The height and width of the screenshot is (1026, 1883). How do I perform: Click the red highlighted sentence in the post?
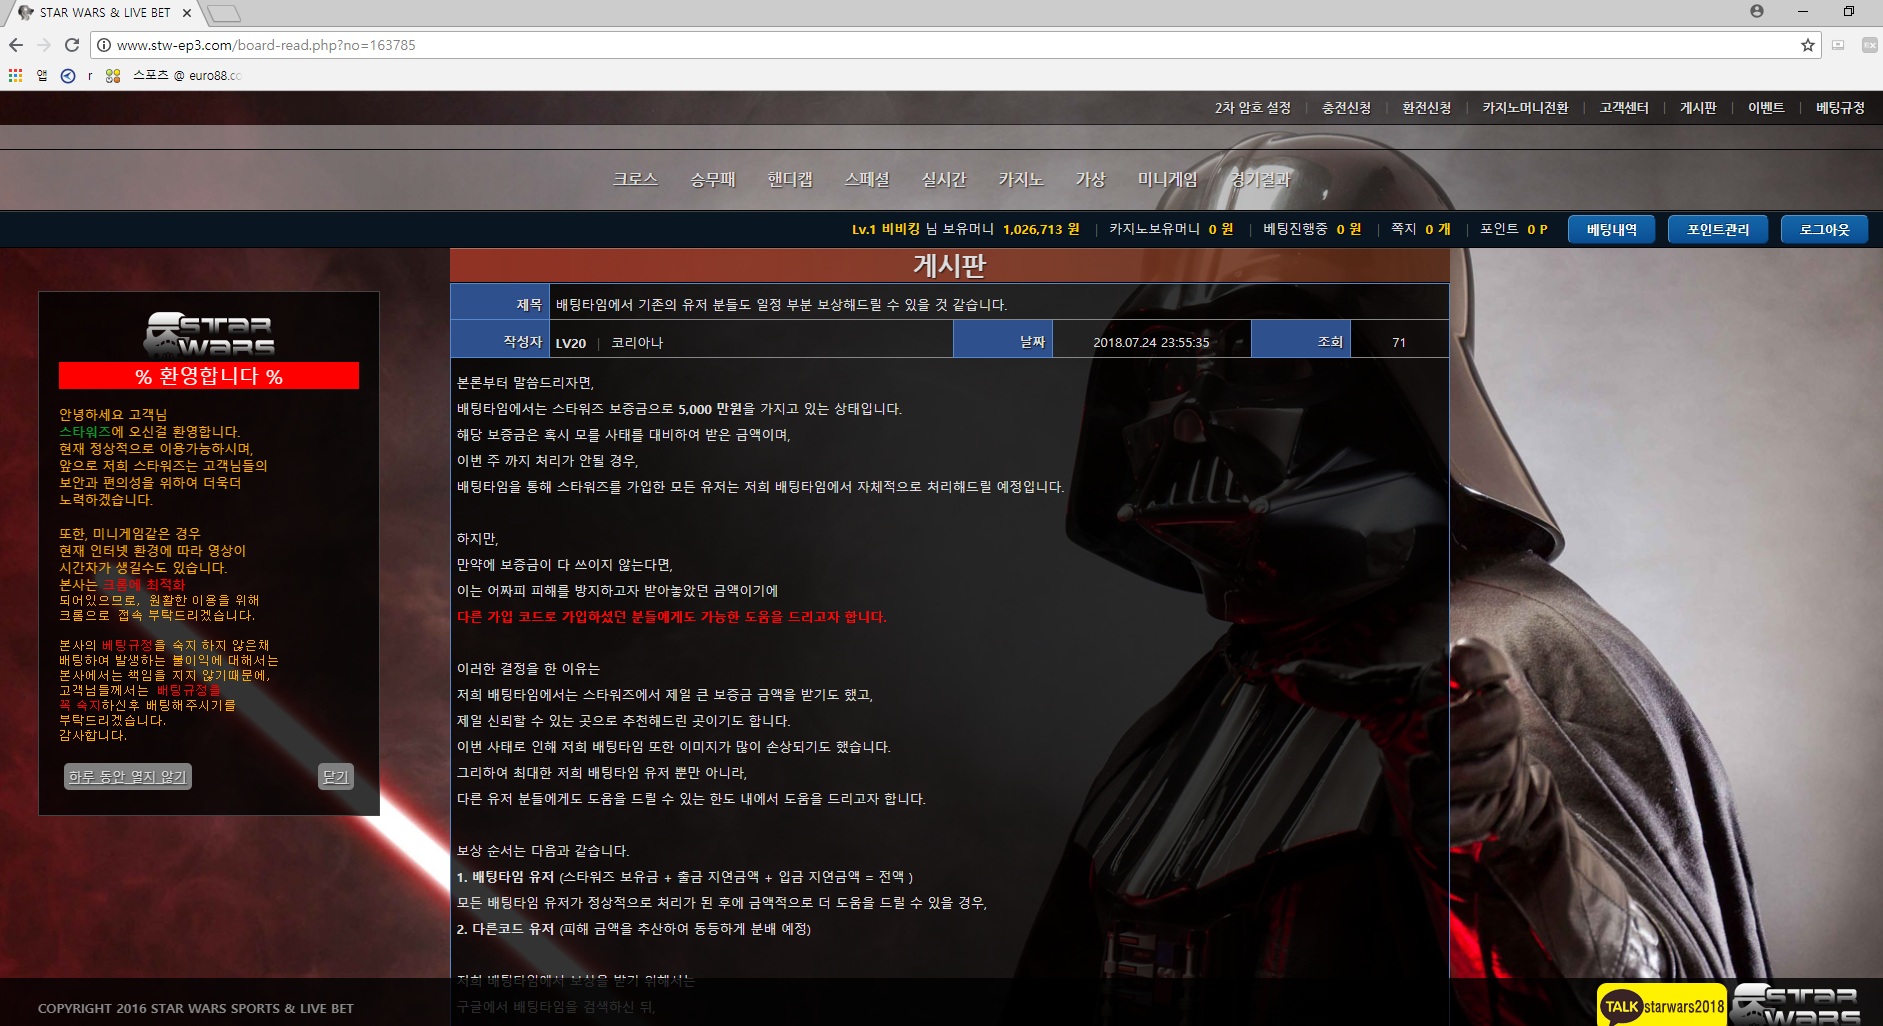[x=672, y=617]
